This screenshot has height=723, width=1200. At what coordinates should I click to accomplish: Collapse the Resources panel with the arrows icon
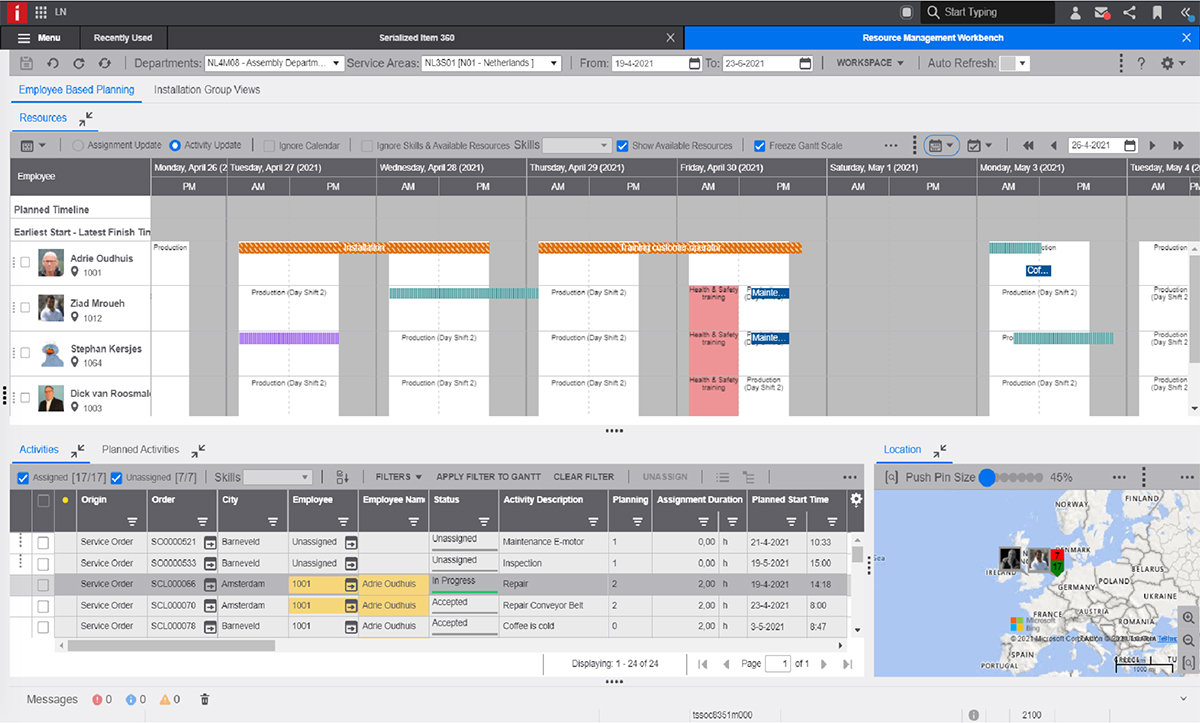click(x=86, y=118)
